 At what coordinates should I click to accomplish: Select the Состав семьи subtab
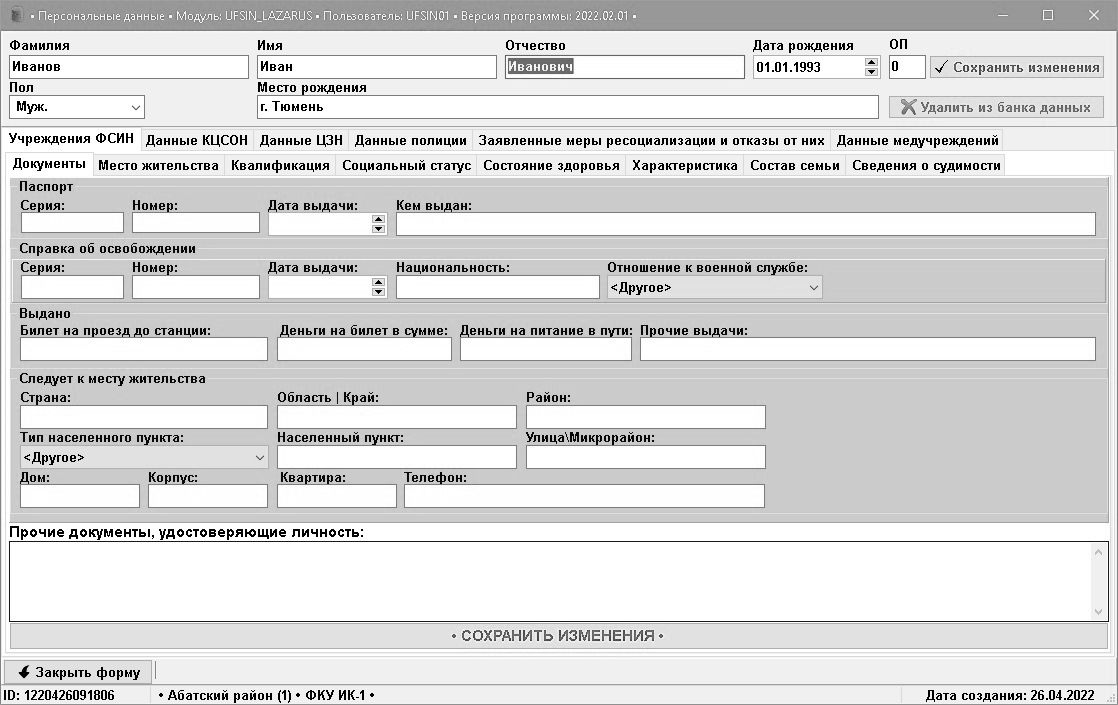795,165
